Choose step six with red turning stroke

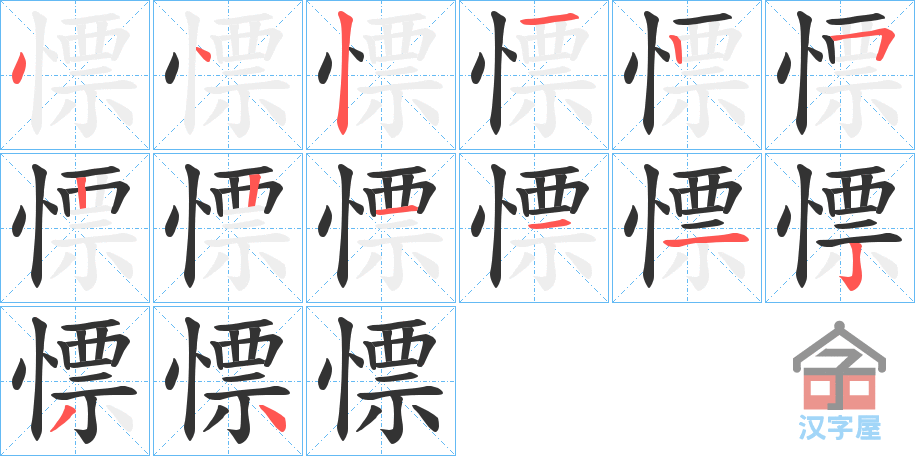click(x=840, y=75)
